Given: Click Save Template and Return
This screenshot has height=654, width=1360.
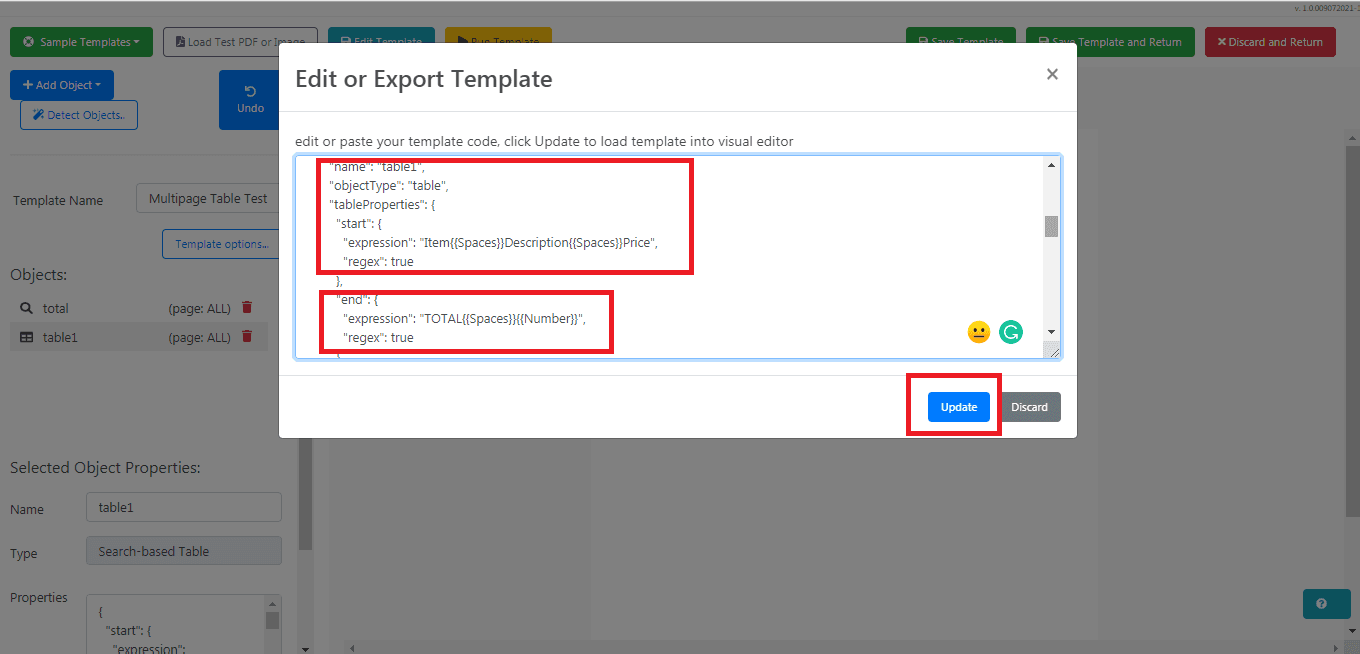Looking at the screenshot, I should click(1110, 42).
